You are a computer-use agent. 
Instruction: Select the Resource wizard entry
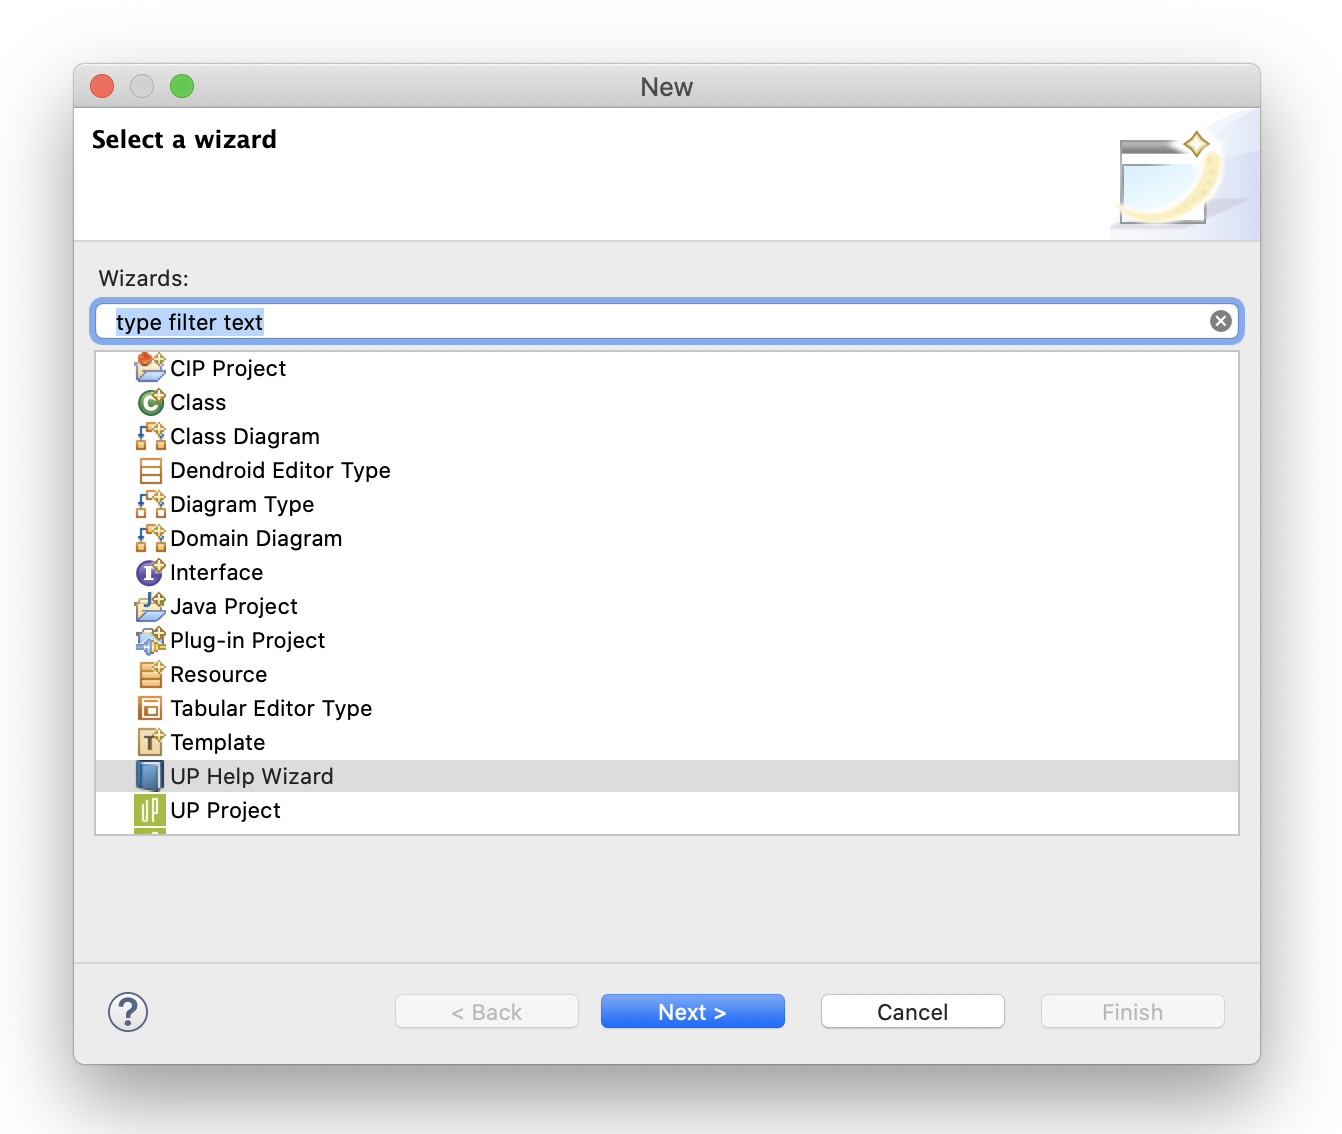(x=218, y=675)
